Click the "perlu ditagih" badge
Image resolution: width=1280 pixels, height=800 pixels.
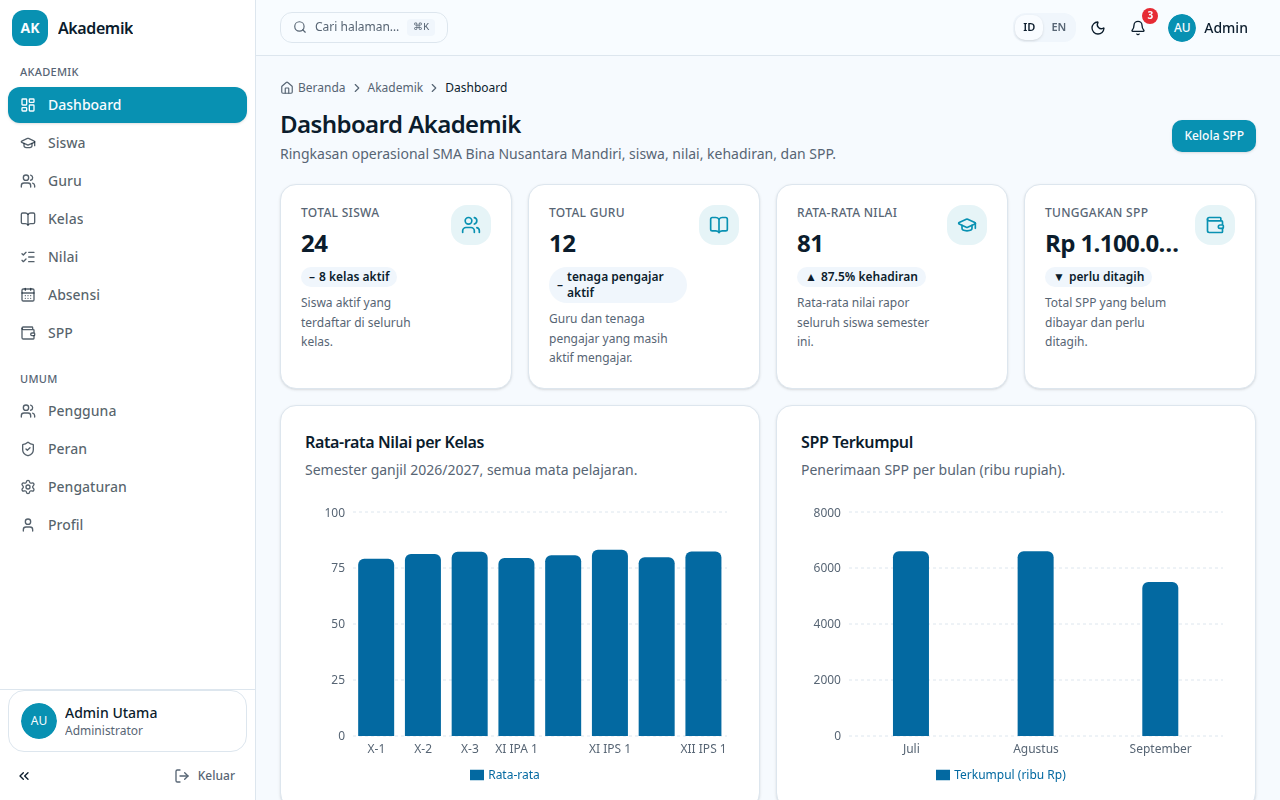click(1099, 277)
